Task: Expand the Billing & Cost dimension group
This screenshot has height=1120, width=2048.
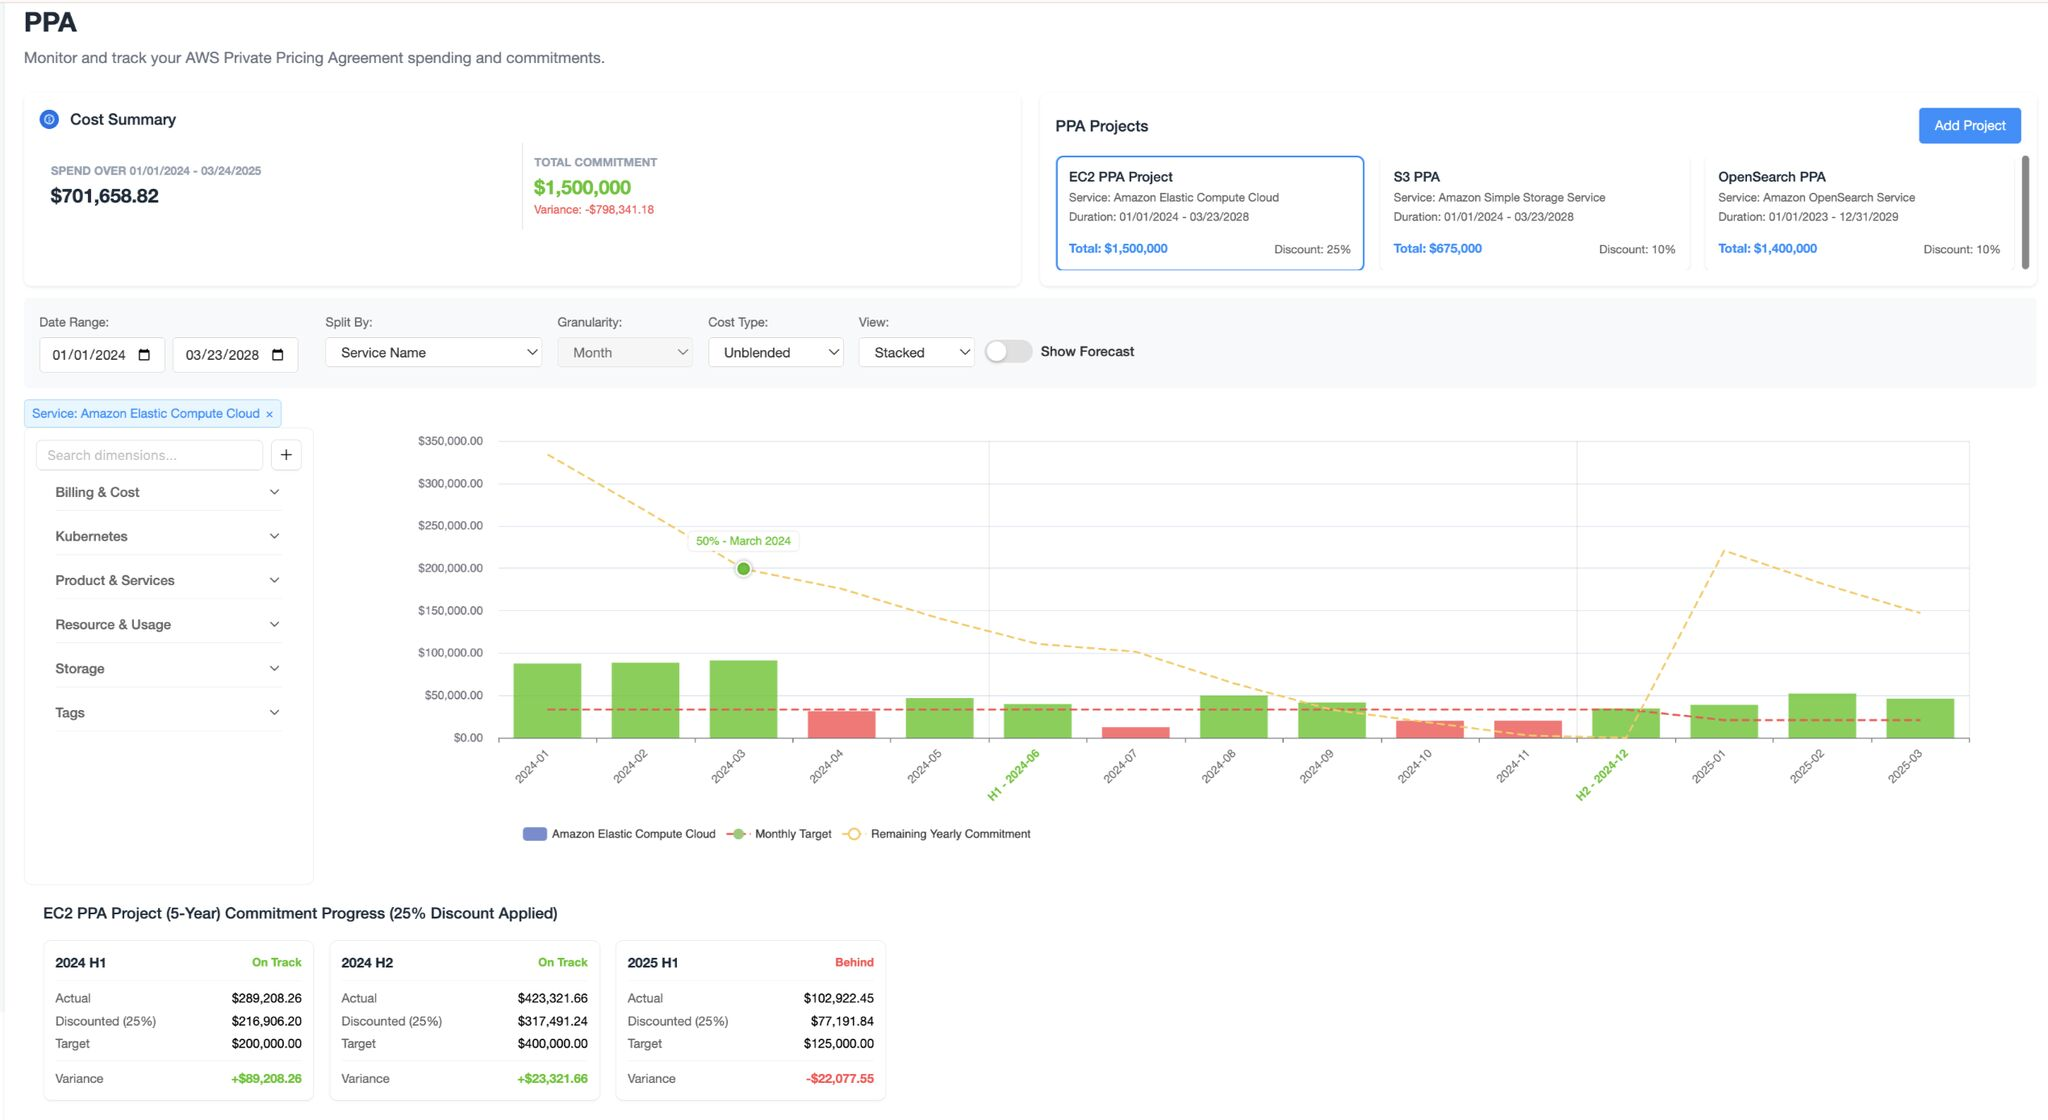Action: point(167,492)
